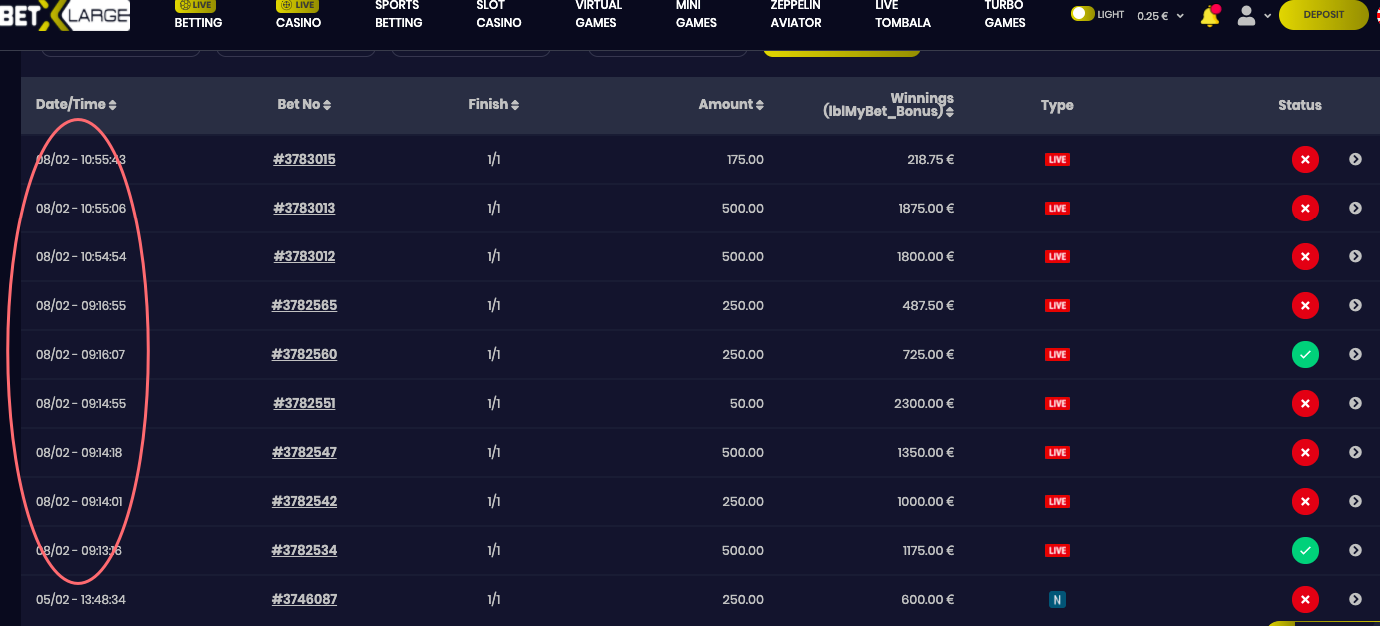Click the LIVE badge on bet #3783013 row

click(1057, 209)
